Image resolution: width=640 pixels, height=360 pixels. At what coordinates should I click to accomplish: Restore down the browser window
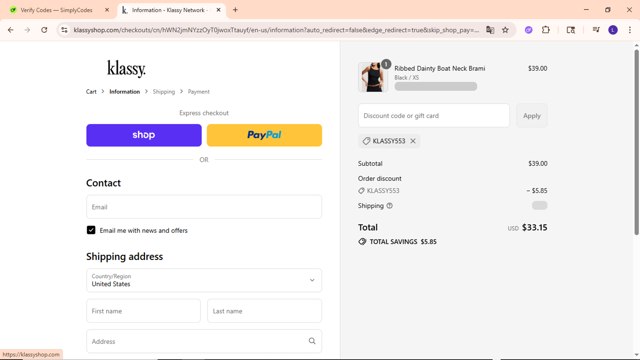pos(608,10)
